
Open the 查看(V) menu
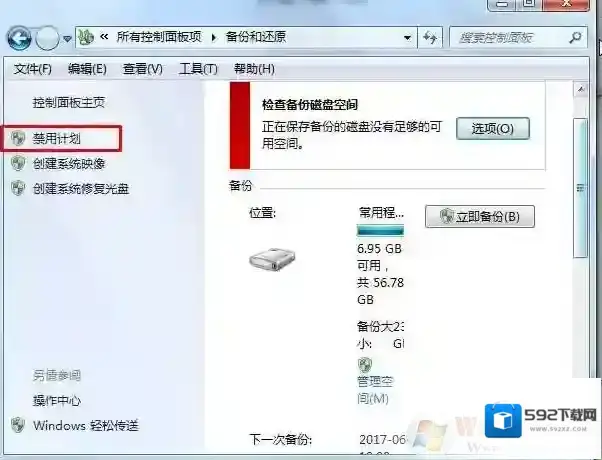tap(142, 69)
